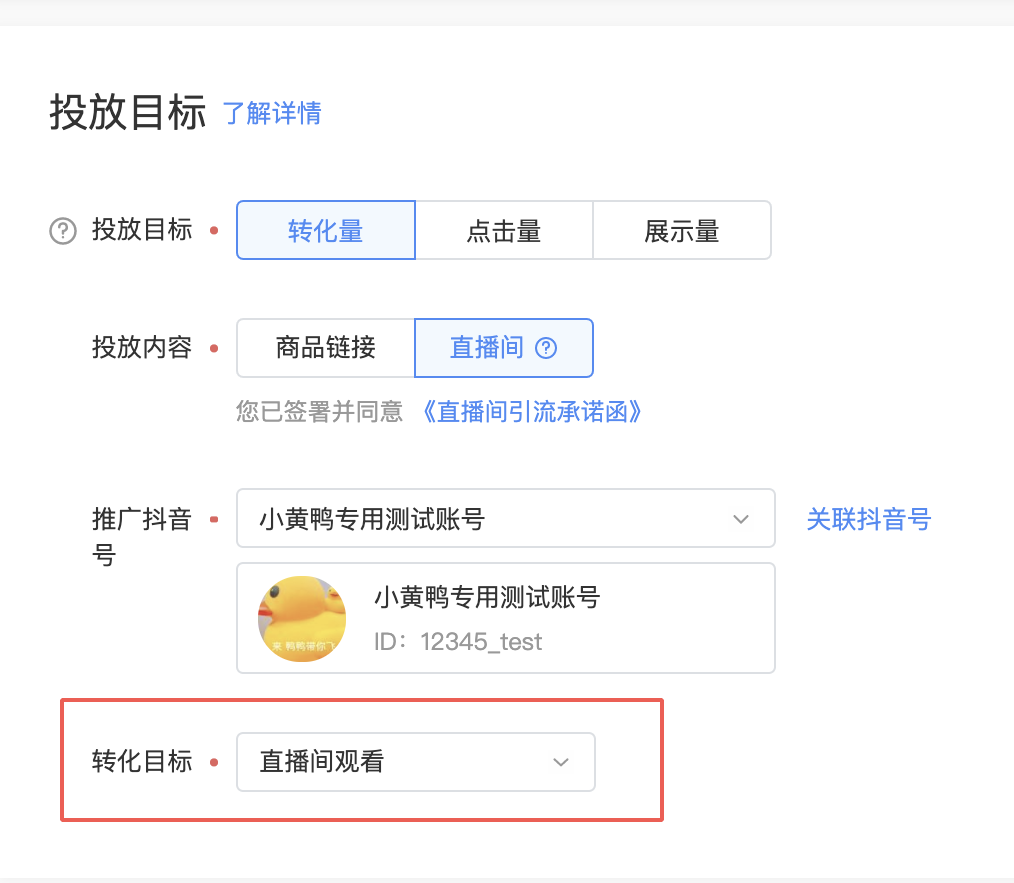Select 商品链接 as promotion content

325,348
